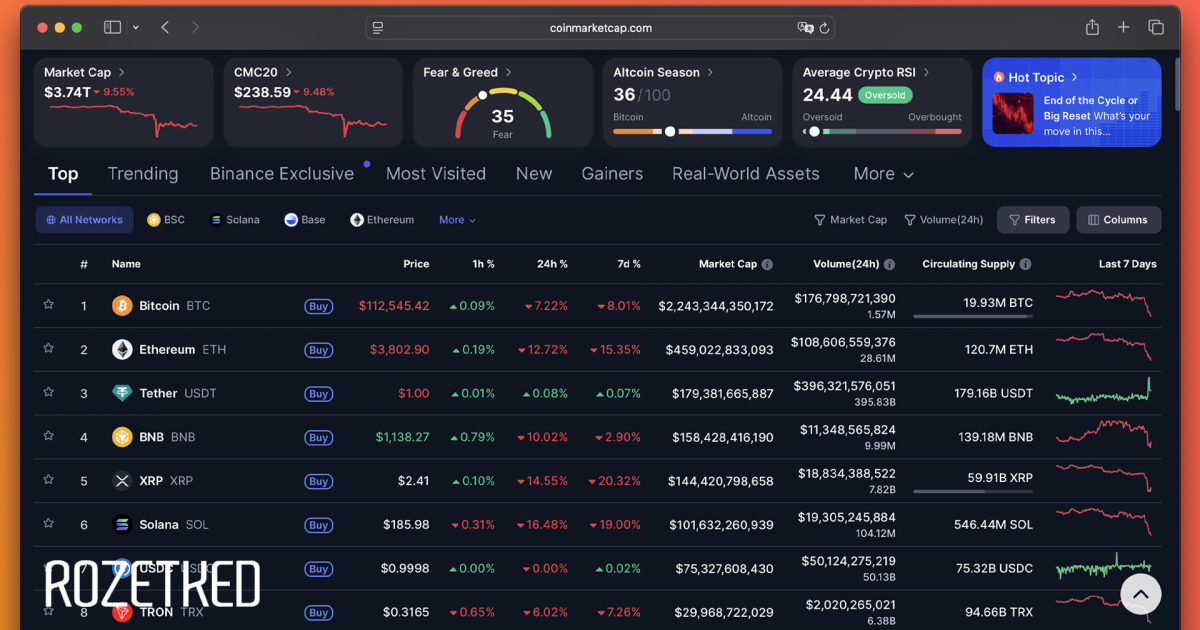
Task: Click the Bitcoin coin logo icon
Action: [122, 306]
